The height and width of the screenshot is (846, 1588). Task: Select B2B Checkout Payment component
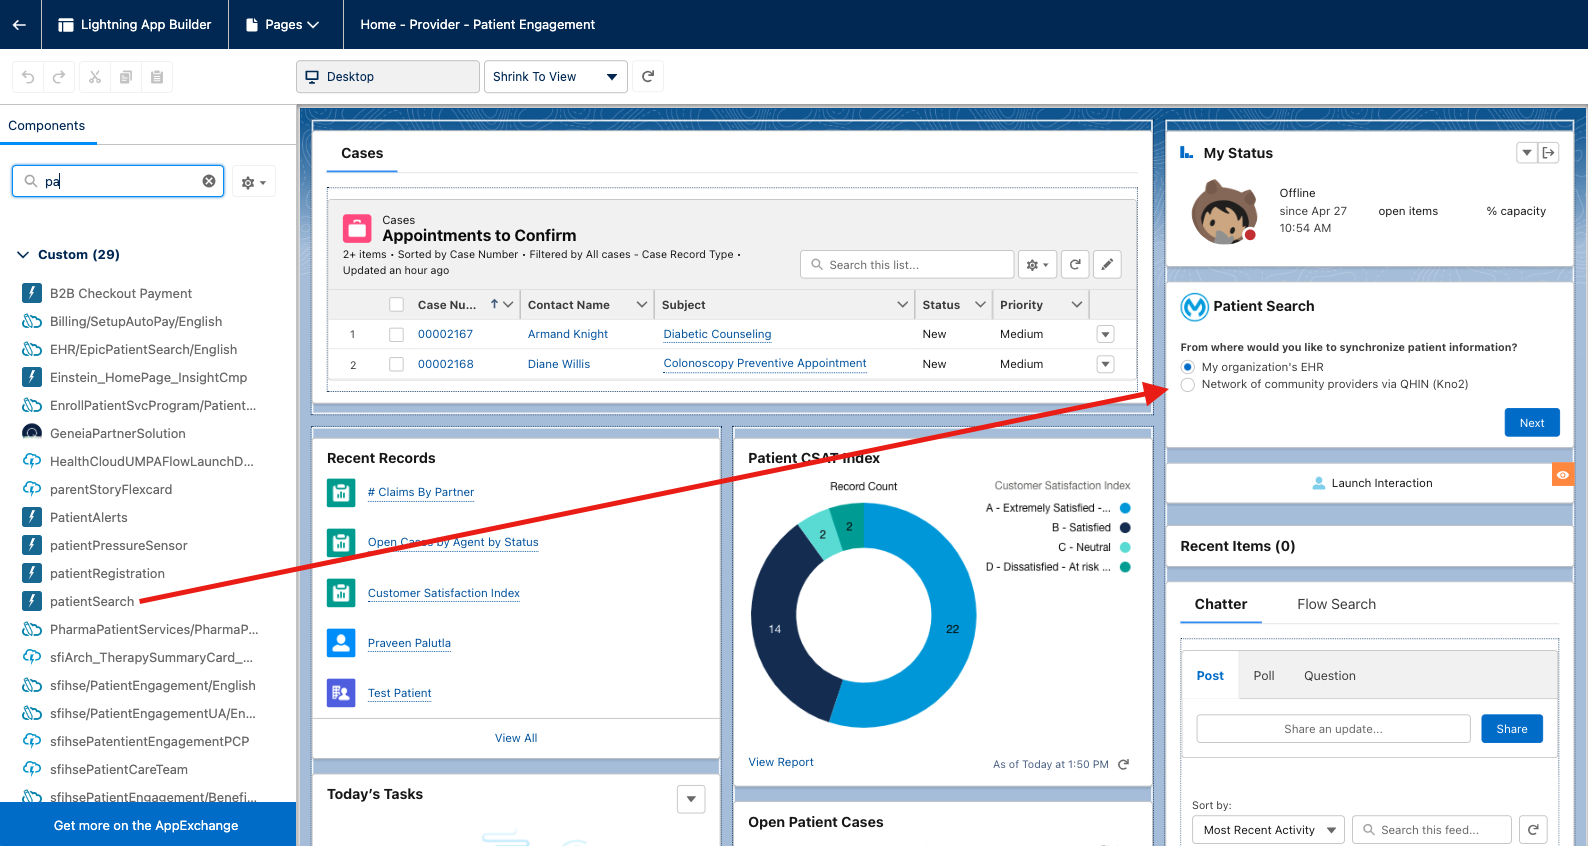120,293
